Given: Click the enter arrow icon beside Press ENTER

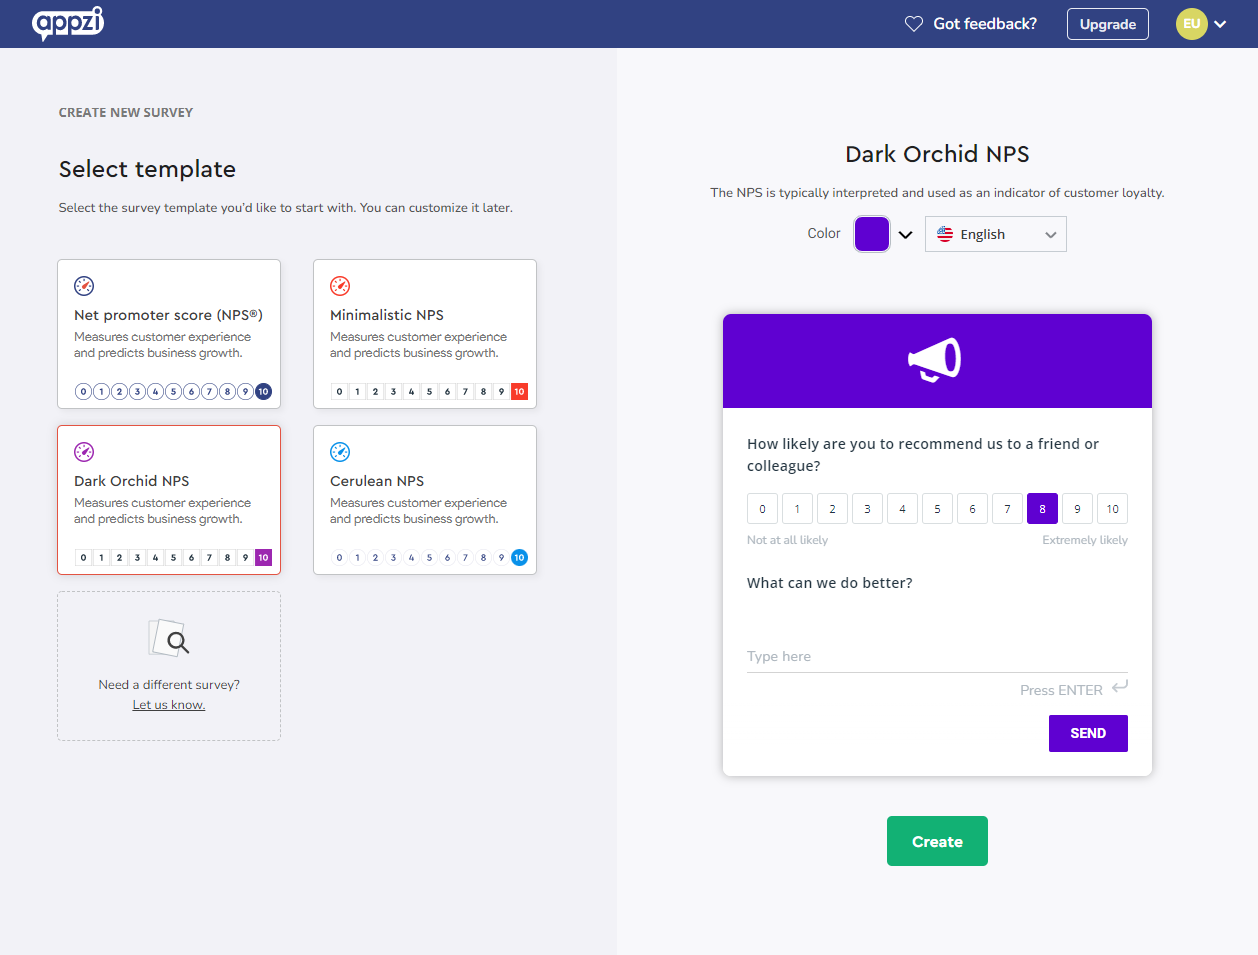Looking at the screenshot, I should pos(1120,686).
